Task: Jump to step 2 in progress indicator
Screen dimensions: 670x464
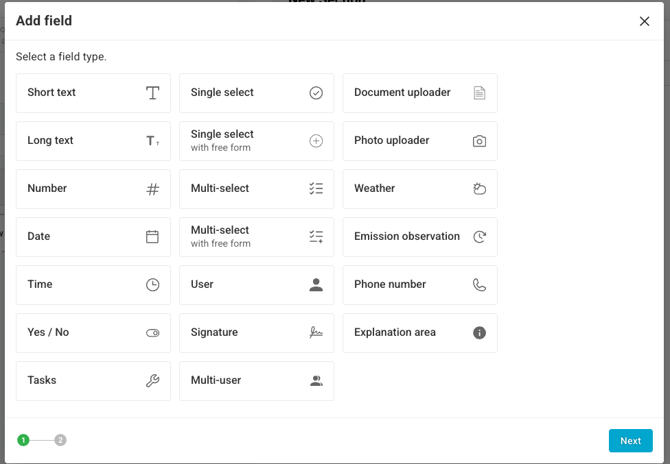Action: (61, 440)
